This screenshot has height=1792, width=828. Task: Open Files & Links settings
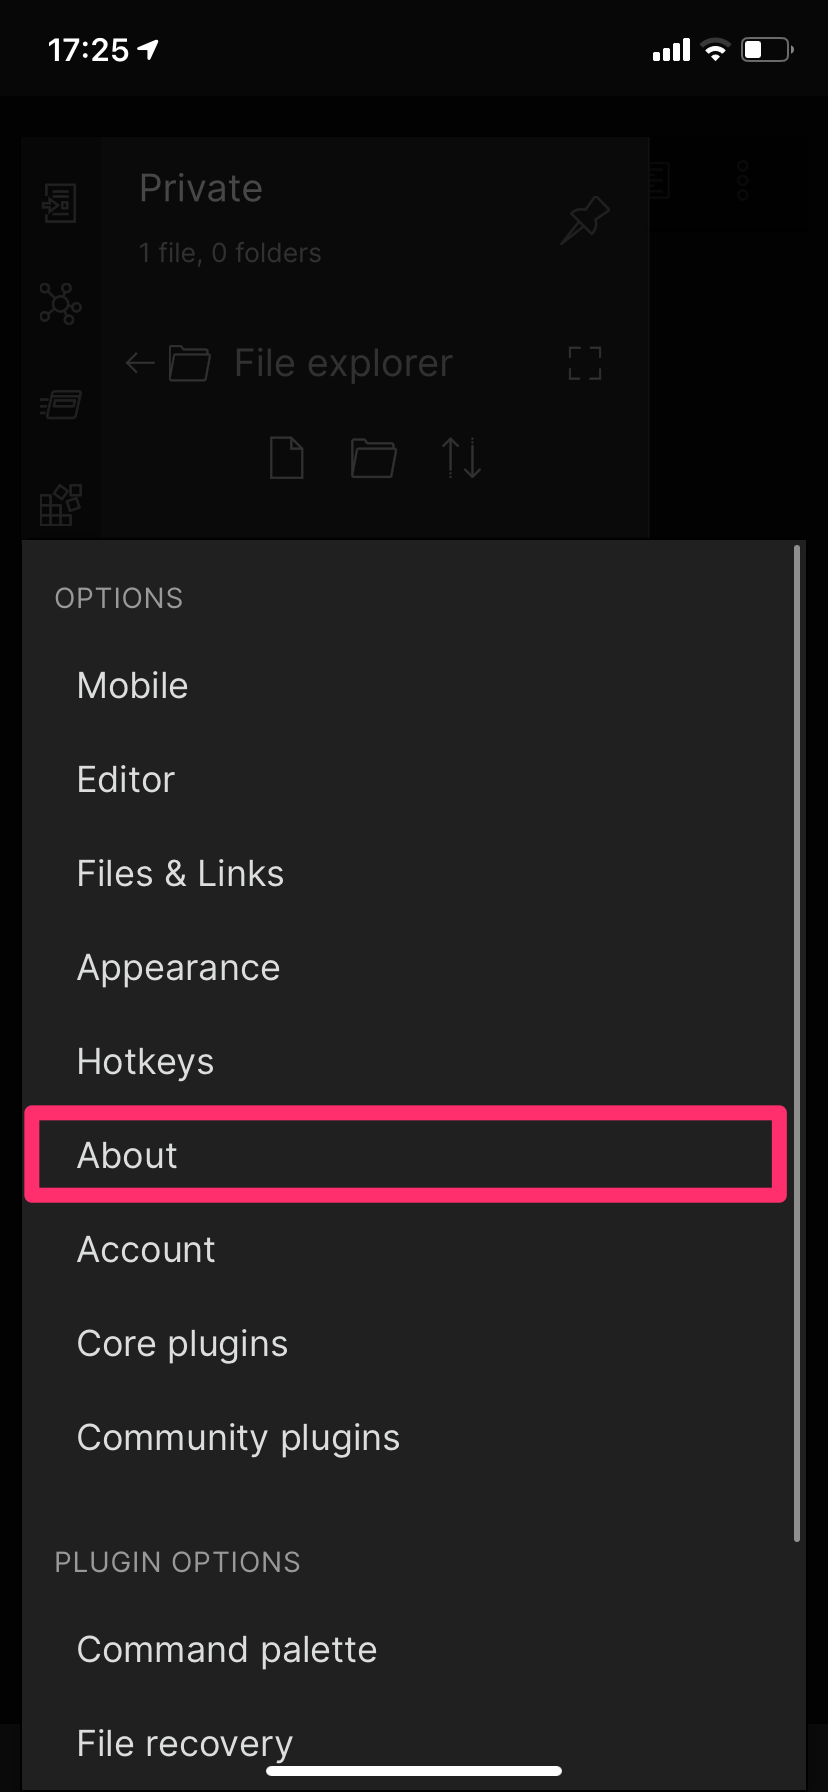pyautogui.click(x=180, y=874)
